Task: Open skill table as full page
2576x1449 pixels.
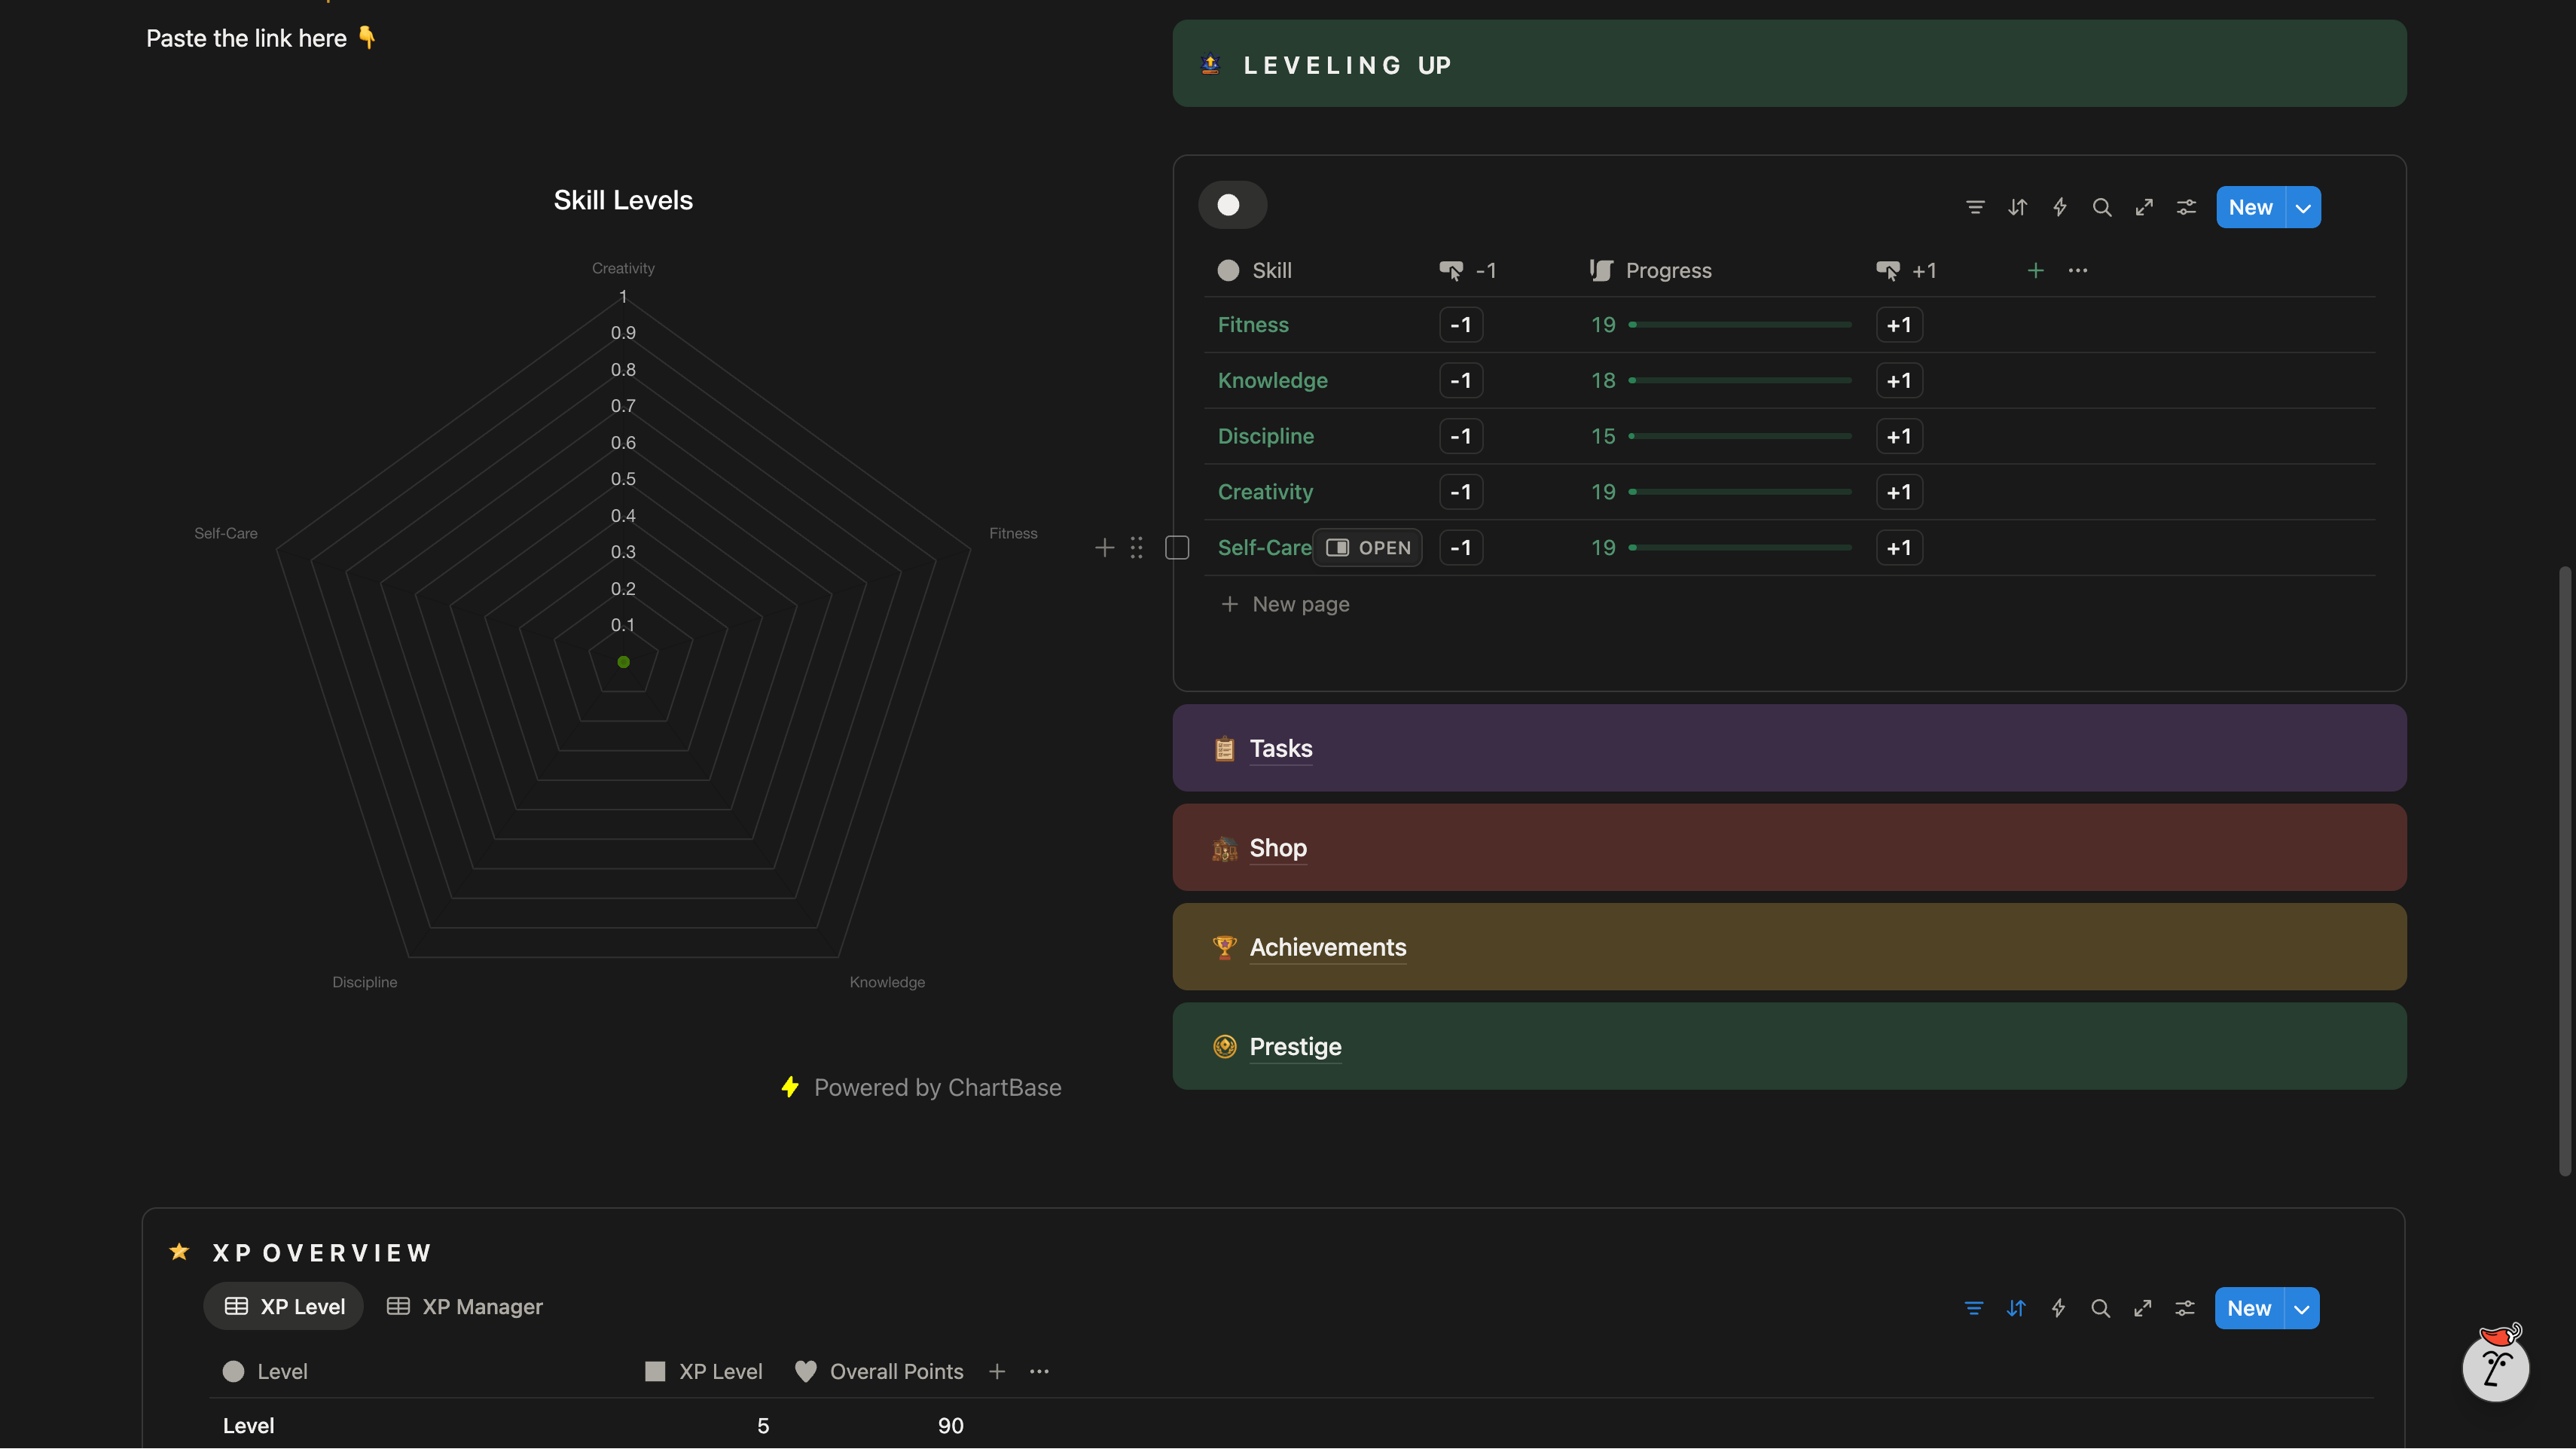Action: tap(2144, 207)
